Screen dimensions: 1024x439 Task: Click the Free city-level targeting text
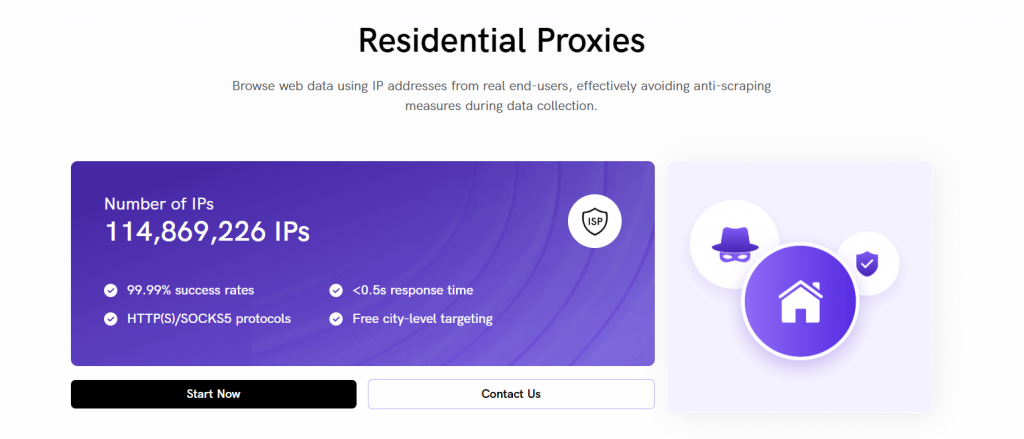click(x=422, y=319)
